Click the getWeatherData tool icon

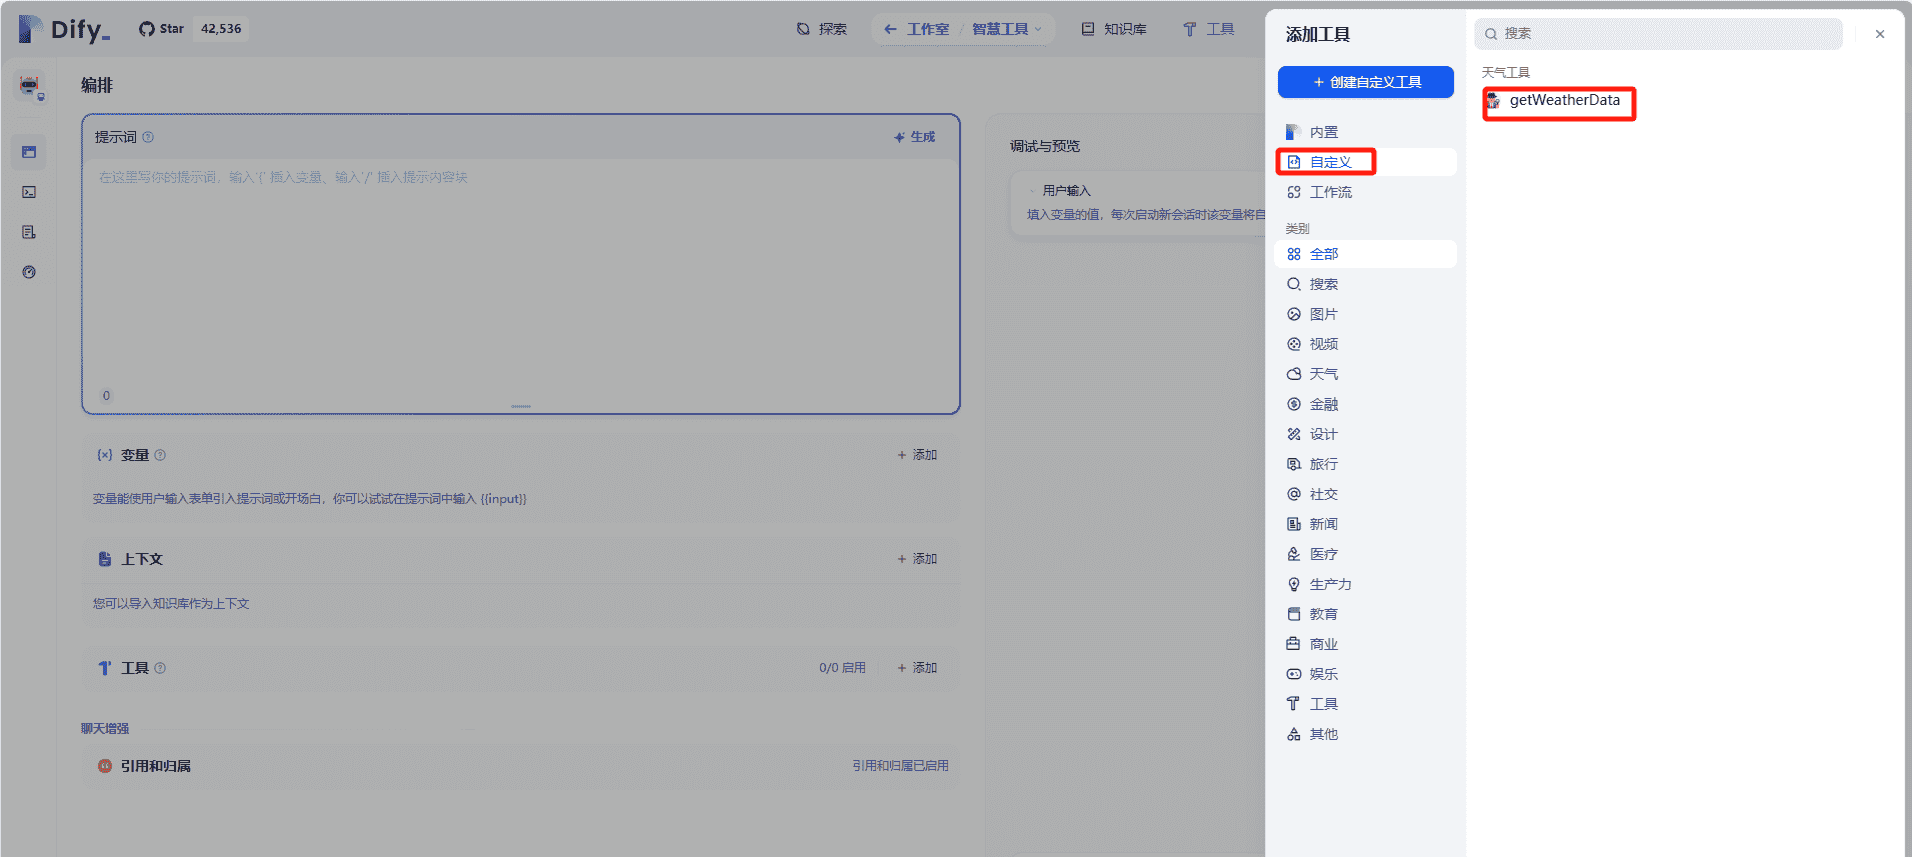pyautogui.click(x=1493, y=101)
